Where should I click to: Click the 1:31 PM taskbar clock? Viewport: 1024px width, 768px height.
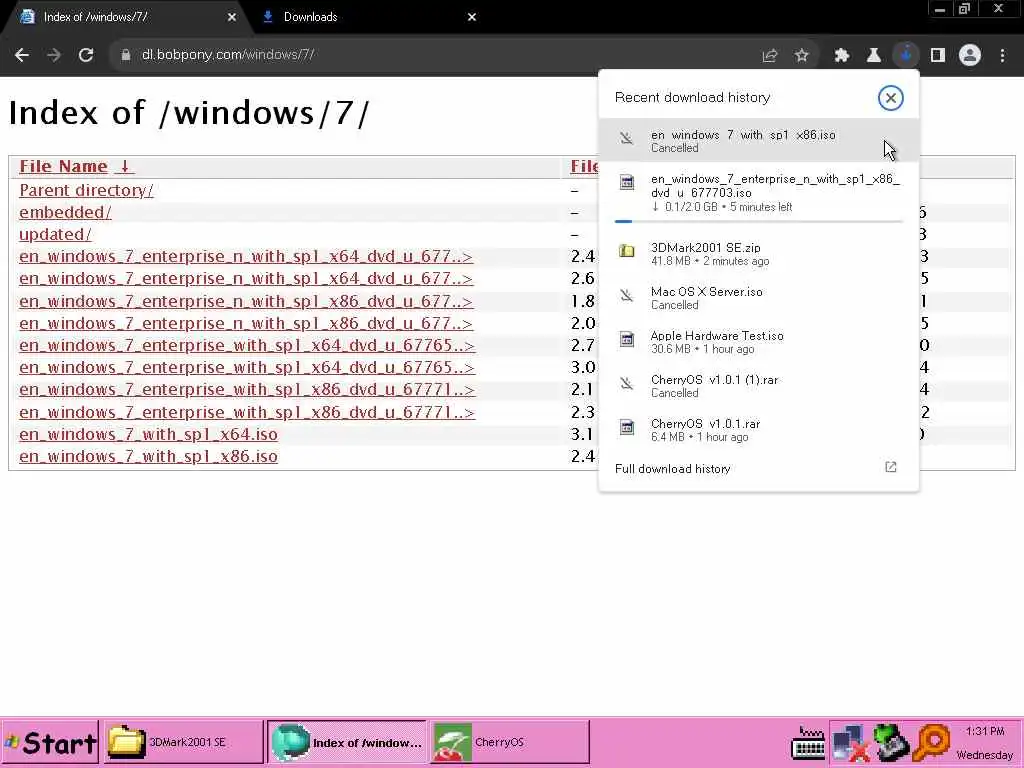[985, 731]
